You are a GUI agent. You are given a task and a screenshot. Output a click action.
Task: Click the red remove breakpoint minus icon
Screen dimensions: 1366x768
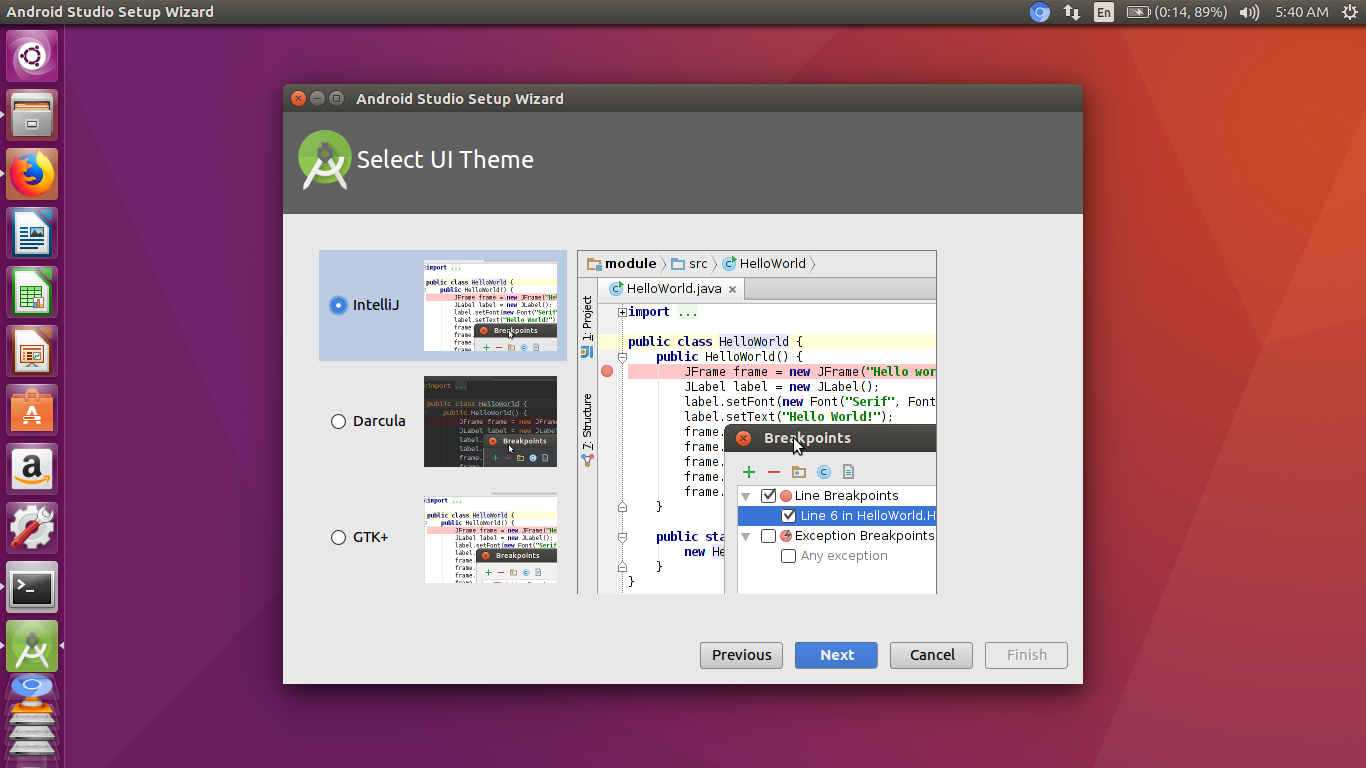[x=773, y=472]
